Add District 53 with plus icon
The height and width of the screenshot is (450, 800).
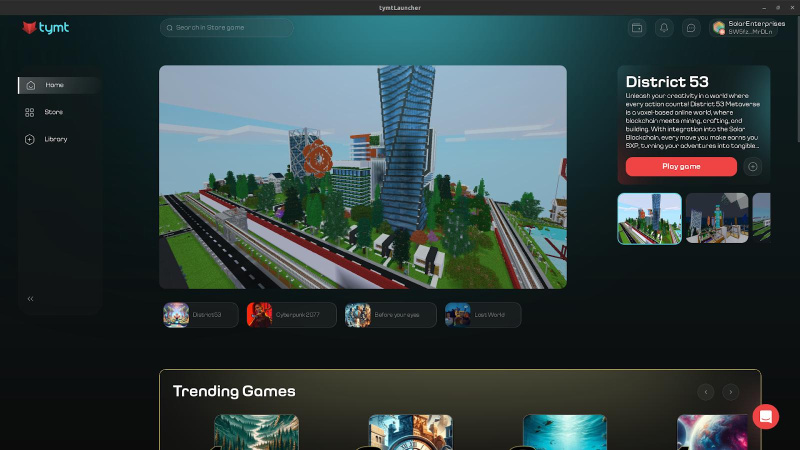pyautogui.click(x=753, y=167)
